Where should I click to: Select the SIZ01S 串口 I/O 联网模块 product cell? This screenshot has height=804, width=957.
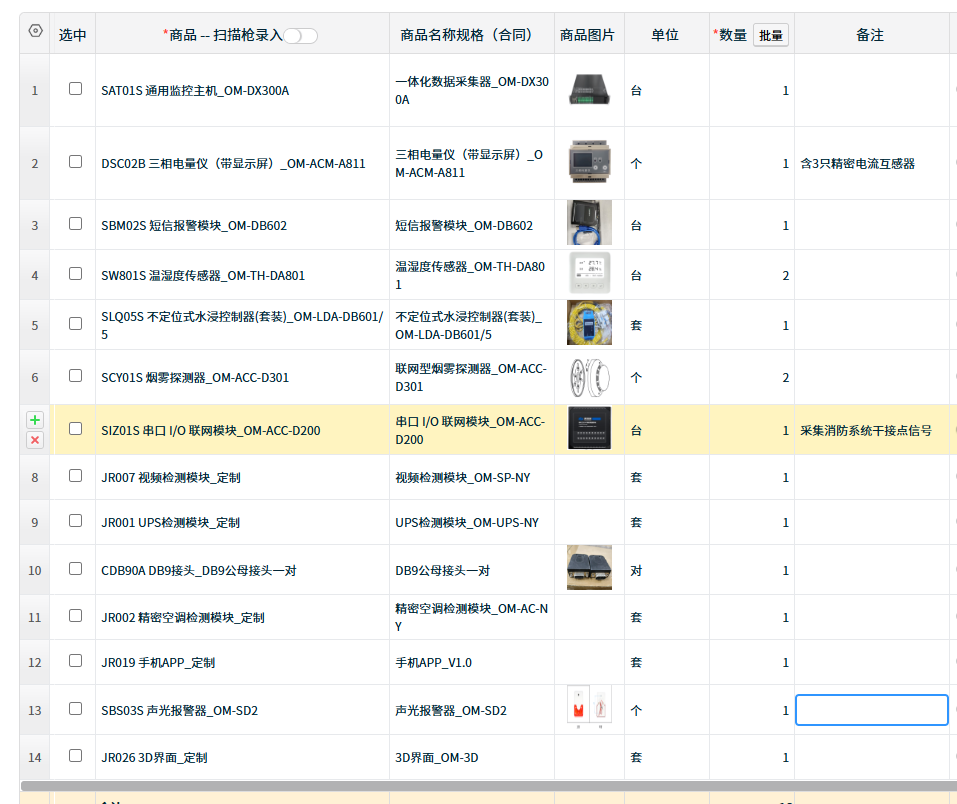(x=242, y=430)
